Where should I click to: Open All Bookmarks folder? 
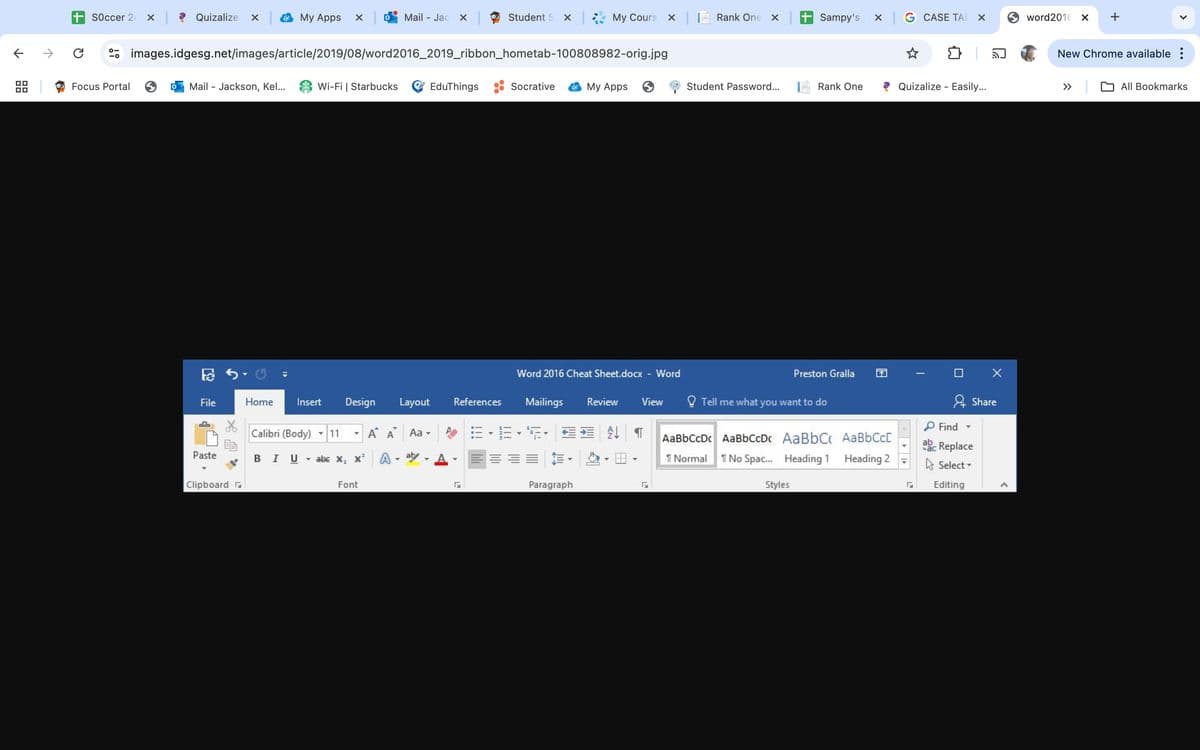(1144, 86)
